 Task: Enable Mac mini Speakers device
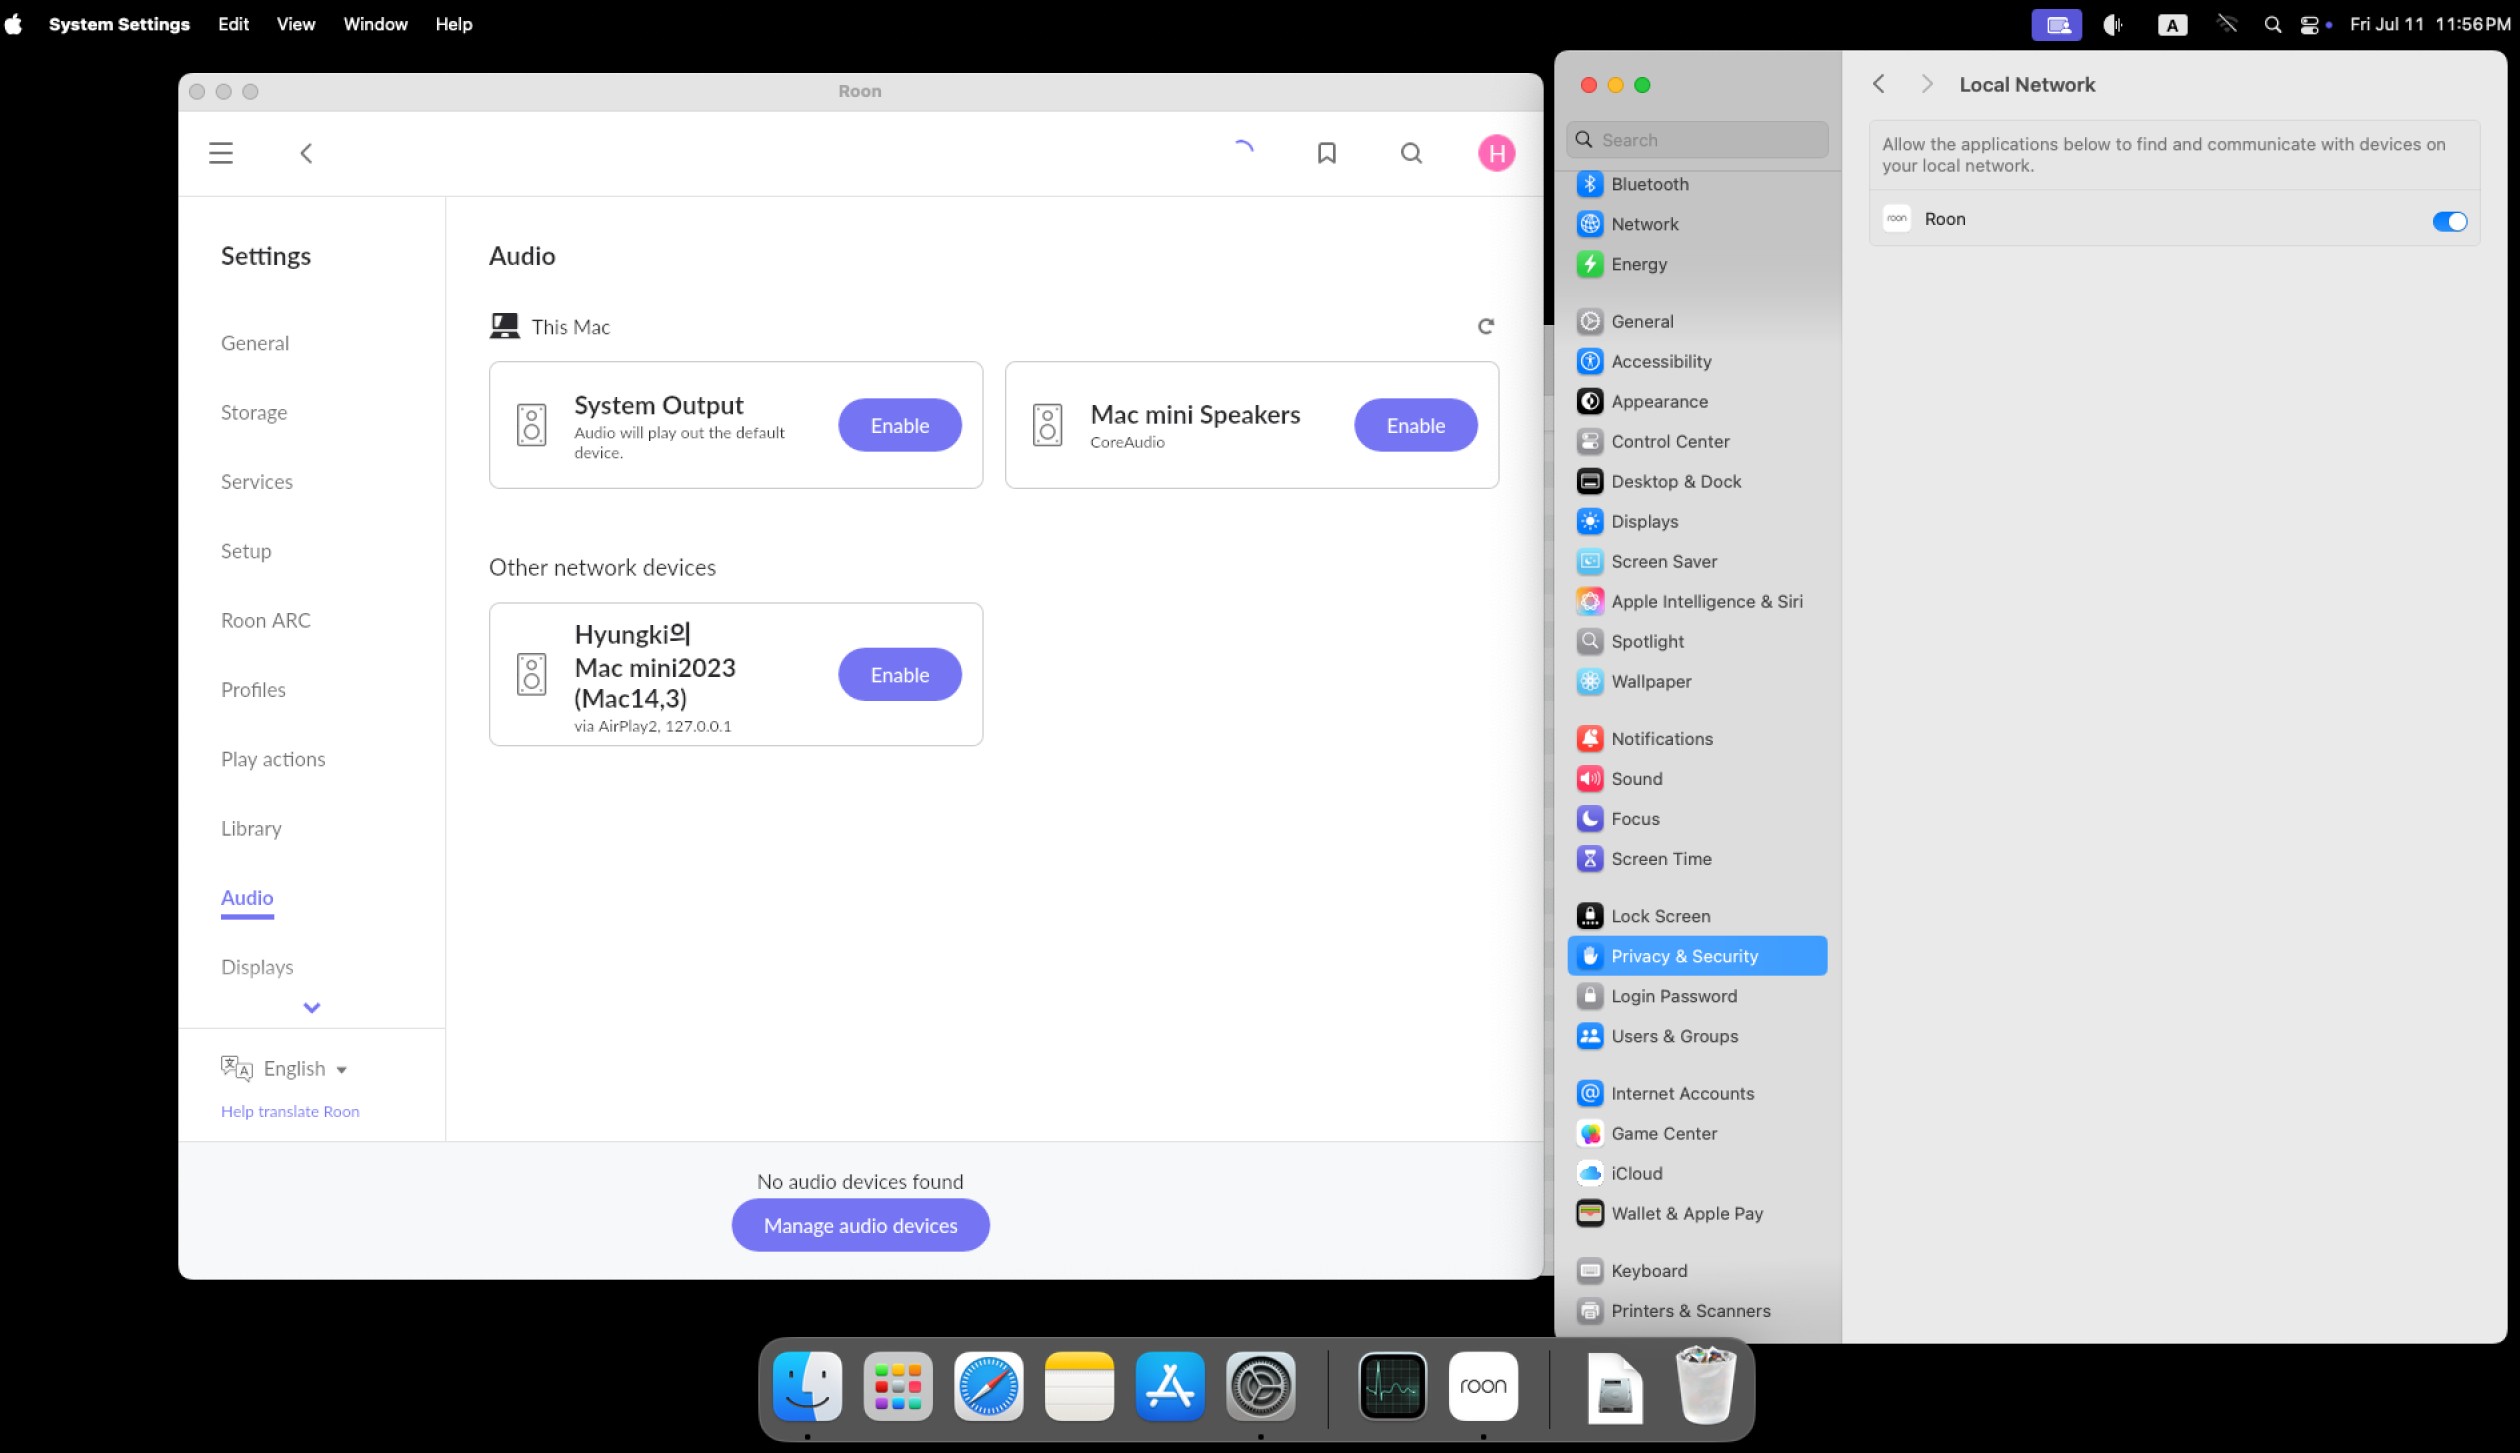(x=1415, y=426)
